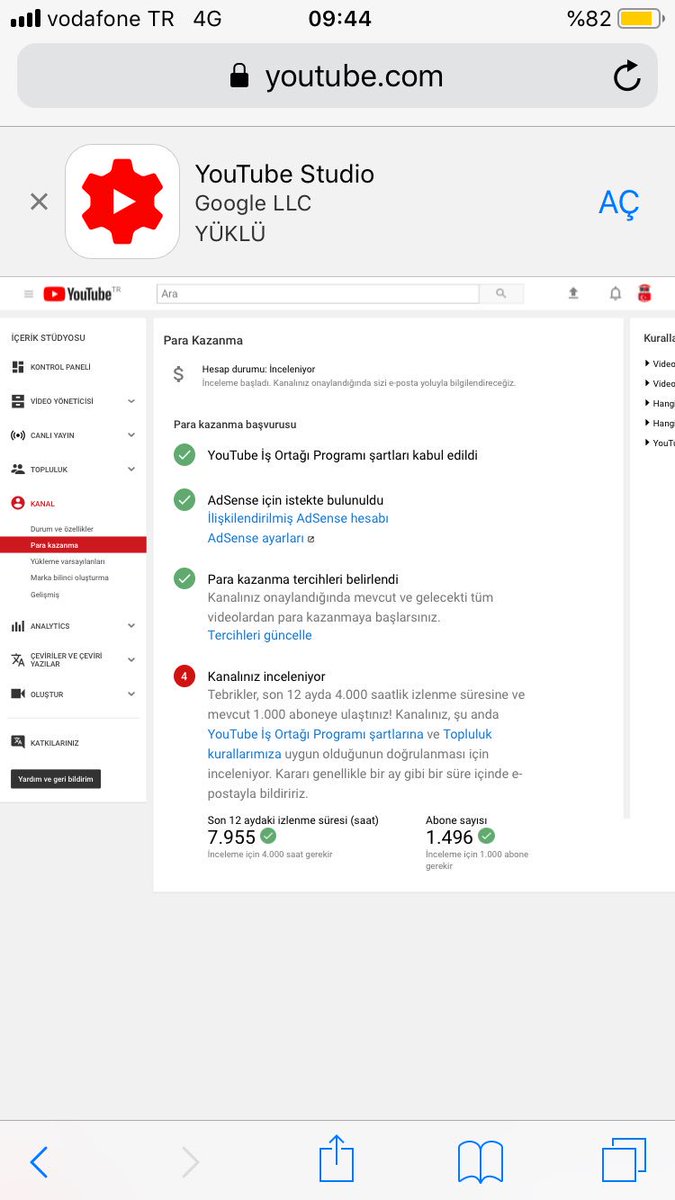Select Para kazanma sidebar item

click(73, 545)
